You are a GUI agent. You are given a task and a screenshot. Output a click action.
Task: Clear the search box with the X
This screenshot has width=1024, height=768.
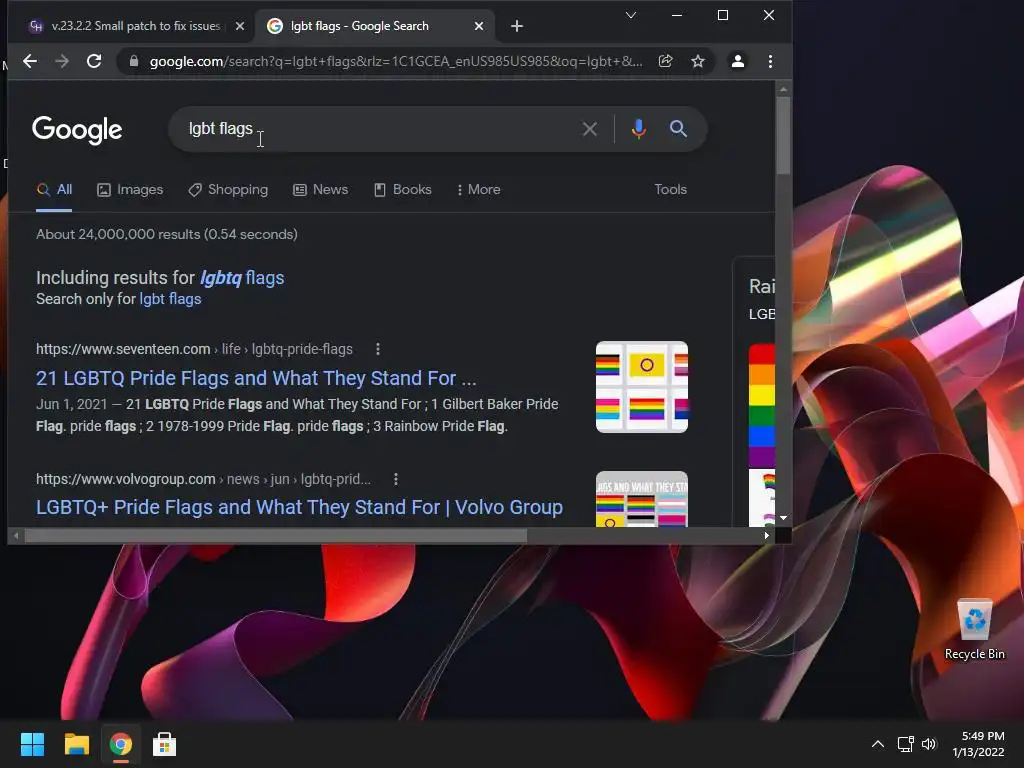coord(590,129)
